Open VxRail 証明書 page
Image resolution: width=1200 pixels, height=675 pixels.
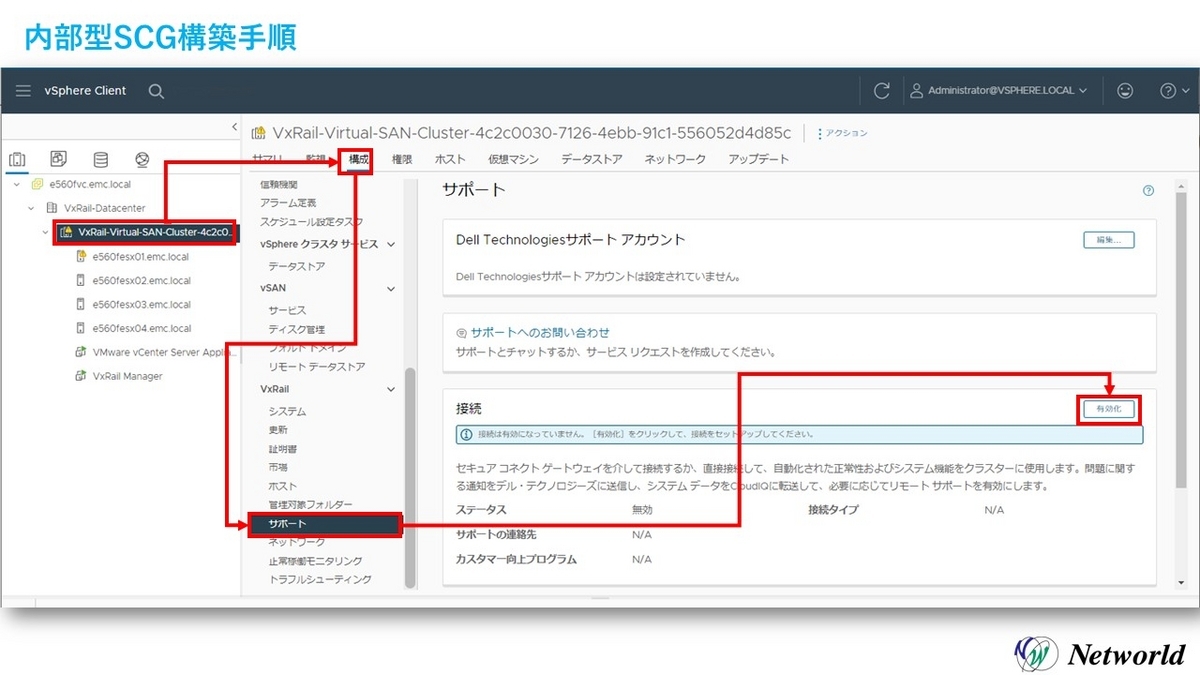[x=282, y=449]
